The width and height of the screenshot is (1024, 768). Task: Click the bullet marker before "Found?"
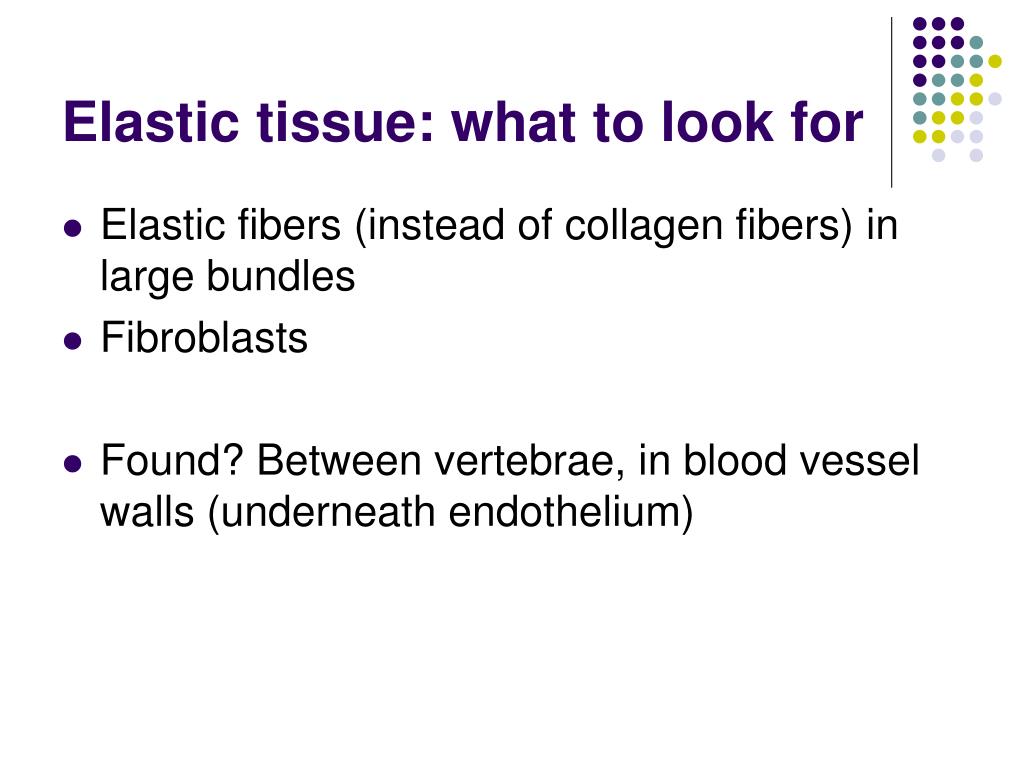(73, 464)
